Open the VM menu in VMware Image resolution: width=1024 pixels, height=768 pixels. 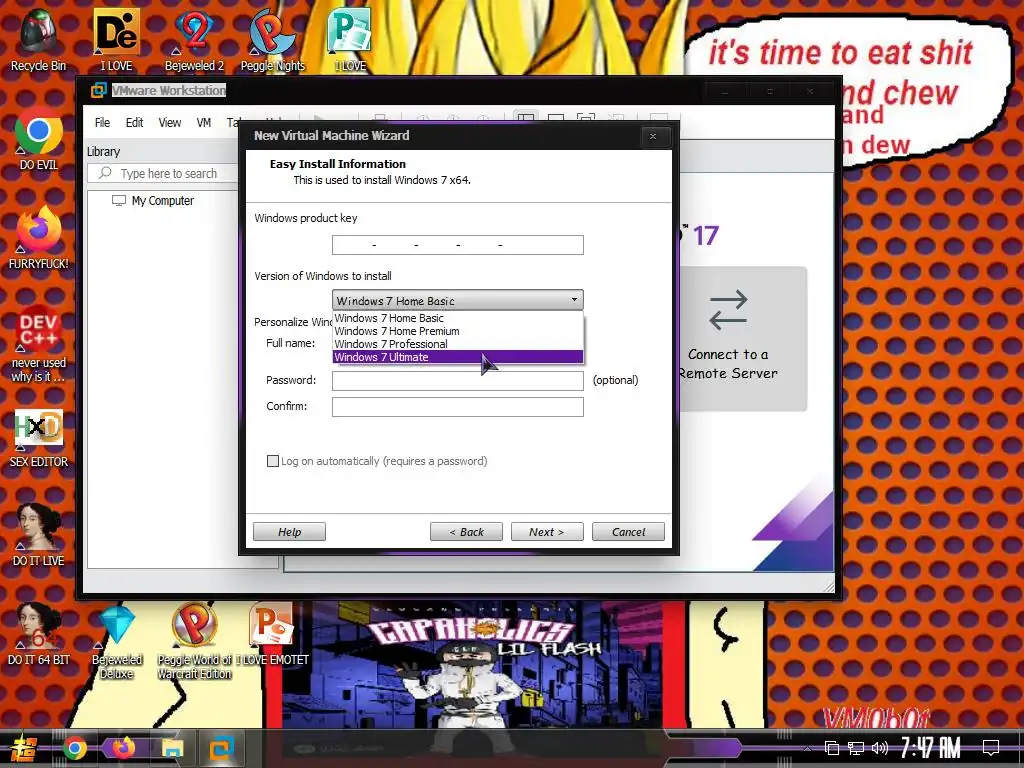(204, 123)
